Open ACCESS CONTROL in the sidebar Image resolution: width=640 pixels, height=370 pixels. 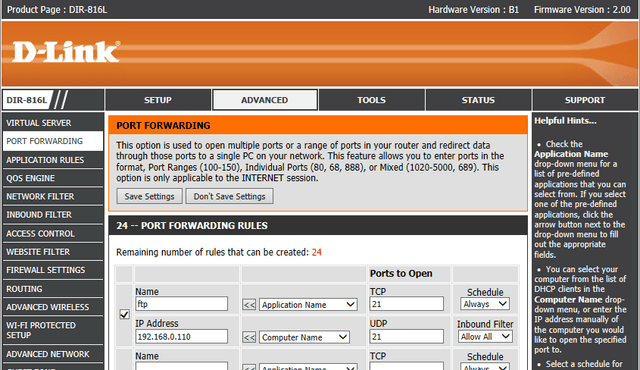pos(53,233)
